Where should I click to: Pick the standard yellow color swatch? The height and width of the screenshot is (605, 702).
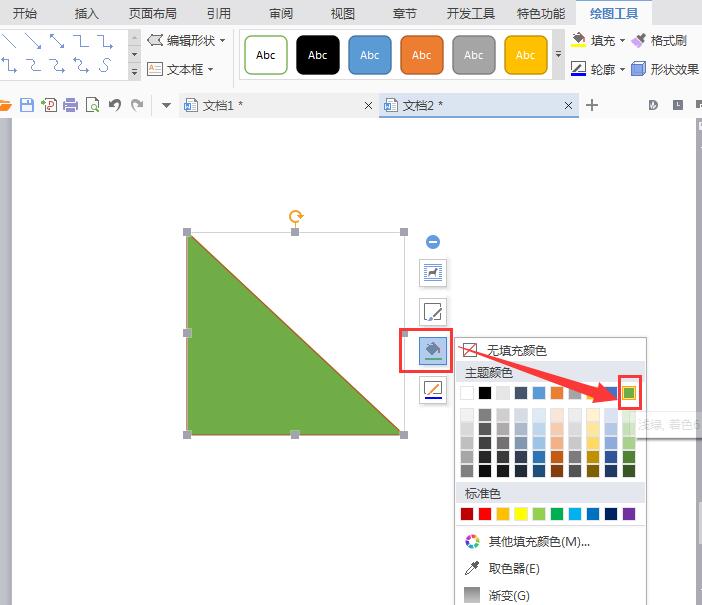pos(521,514)
